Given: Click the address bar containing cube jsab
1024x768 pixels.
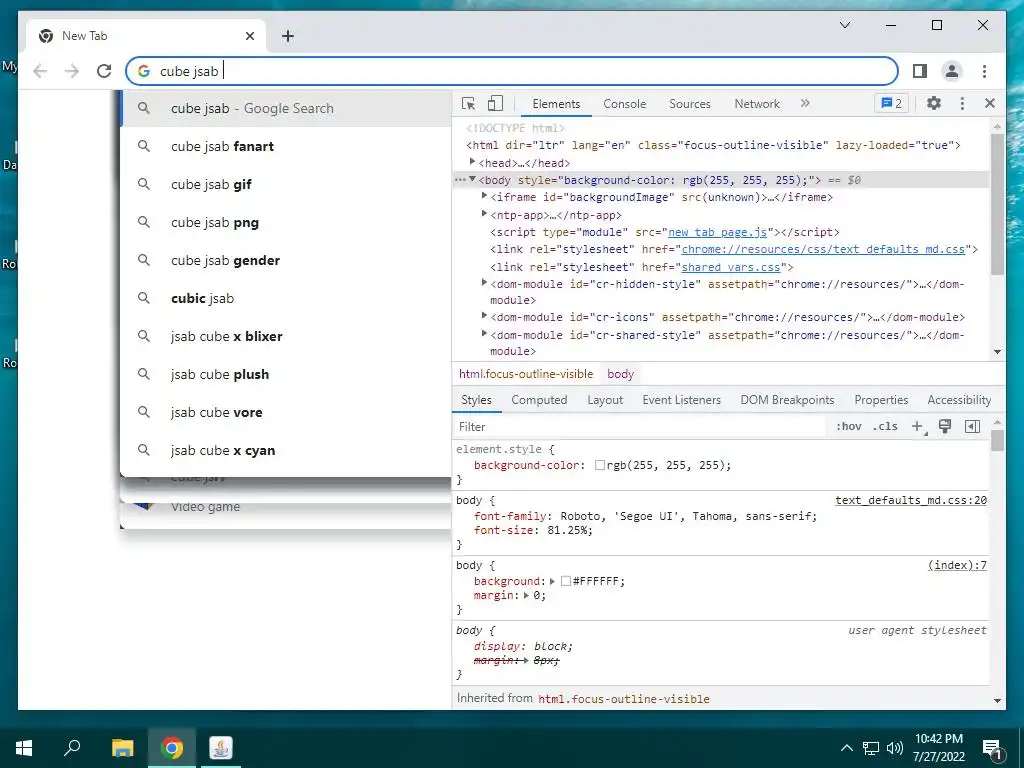Looking at the screenshot, I should pyautogui.click(x=512, y=71).
